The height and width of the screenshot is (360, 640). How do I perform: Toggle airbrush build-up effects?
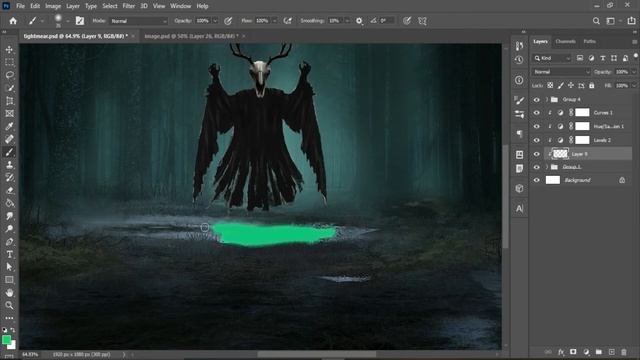pos(288,21)
